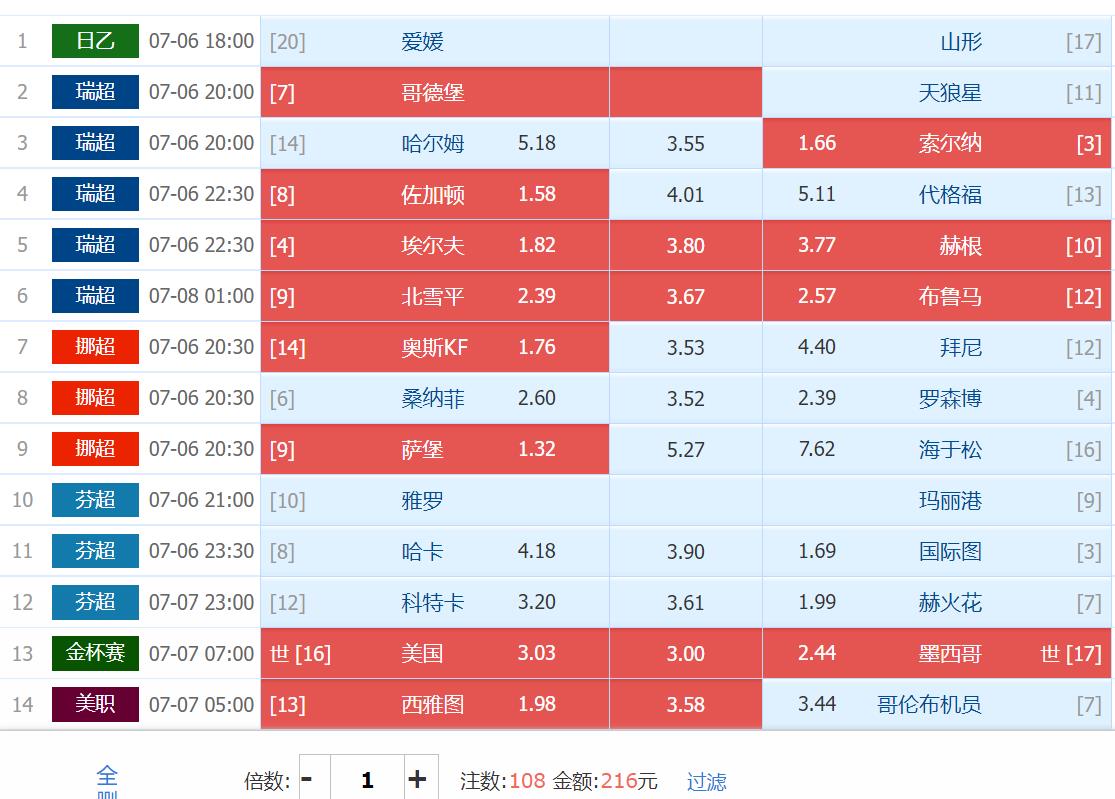
Task: Deselect 美国 home odds 3.03
Action: [434, 653]
